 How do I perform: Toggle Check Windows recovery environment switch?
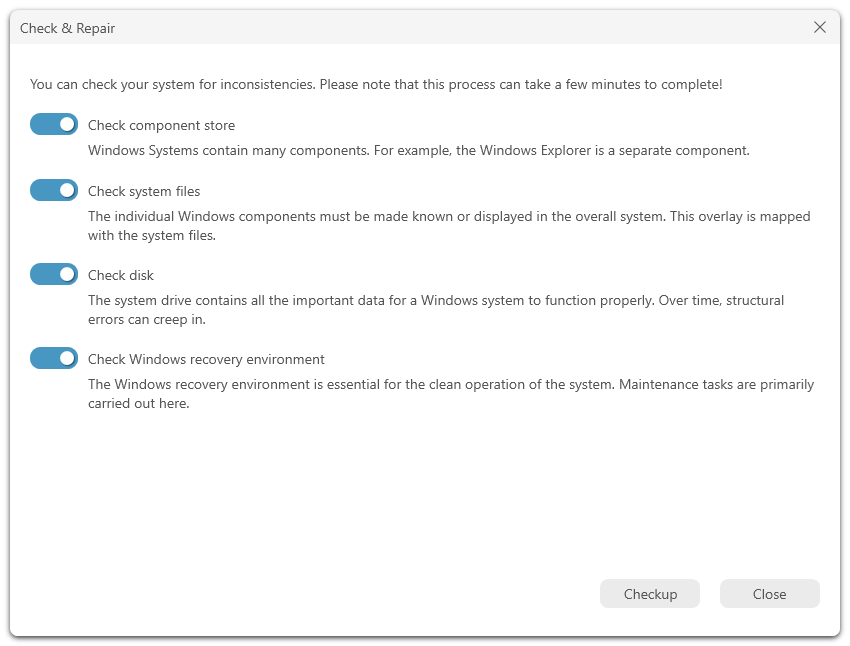[x=54, y=358]
